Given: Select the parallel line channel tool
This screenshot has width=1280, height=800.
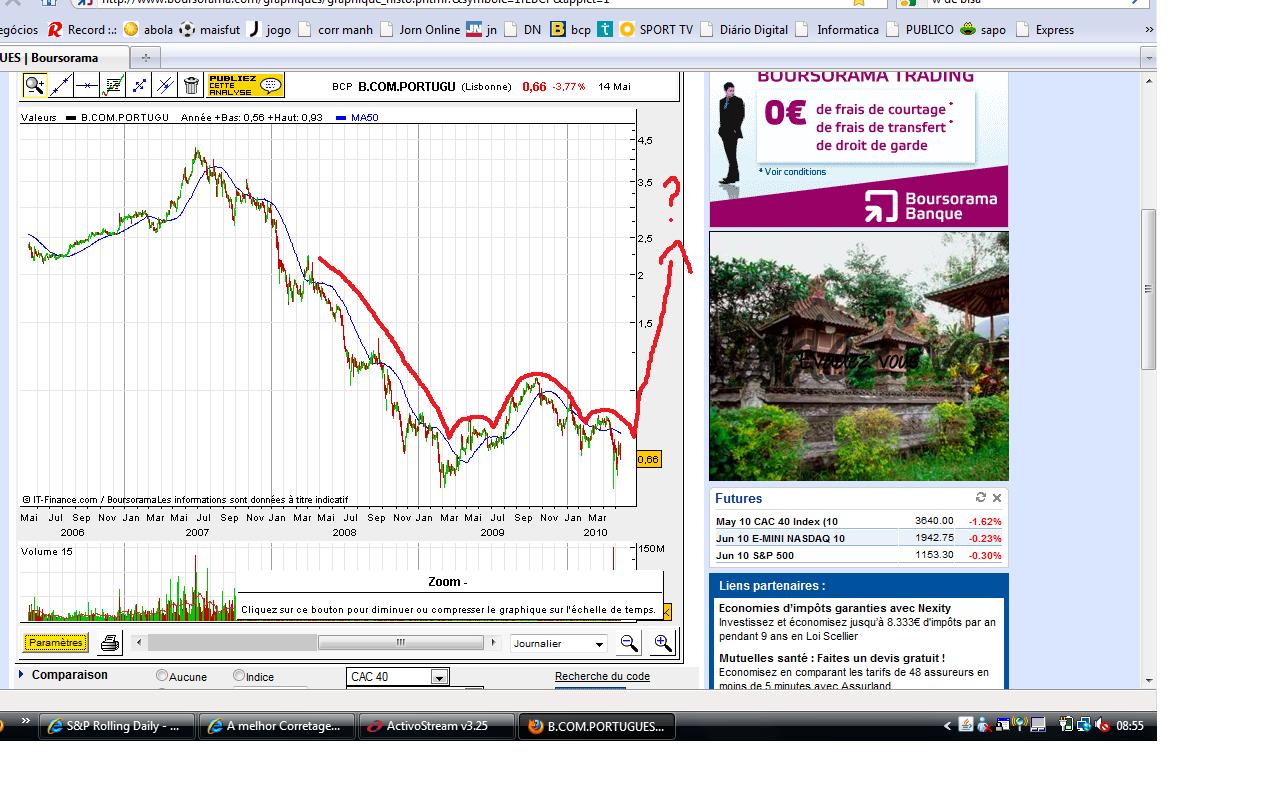Looking at the screenshot, I should (165, 85).
